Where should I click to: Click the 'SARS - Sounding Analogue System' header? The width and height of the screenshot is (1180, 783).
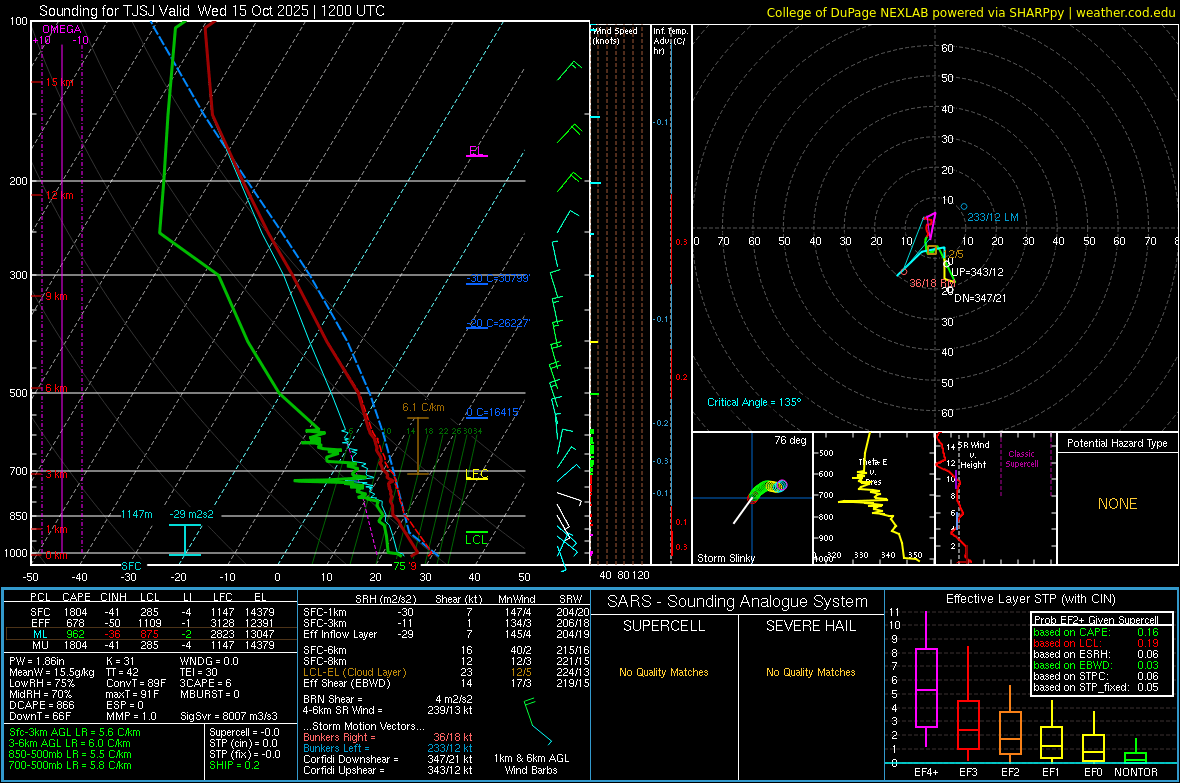[737, 601]
